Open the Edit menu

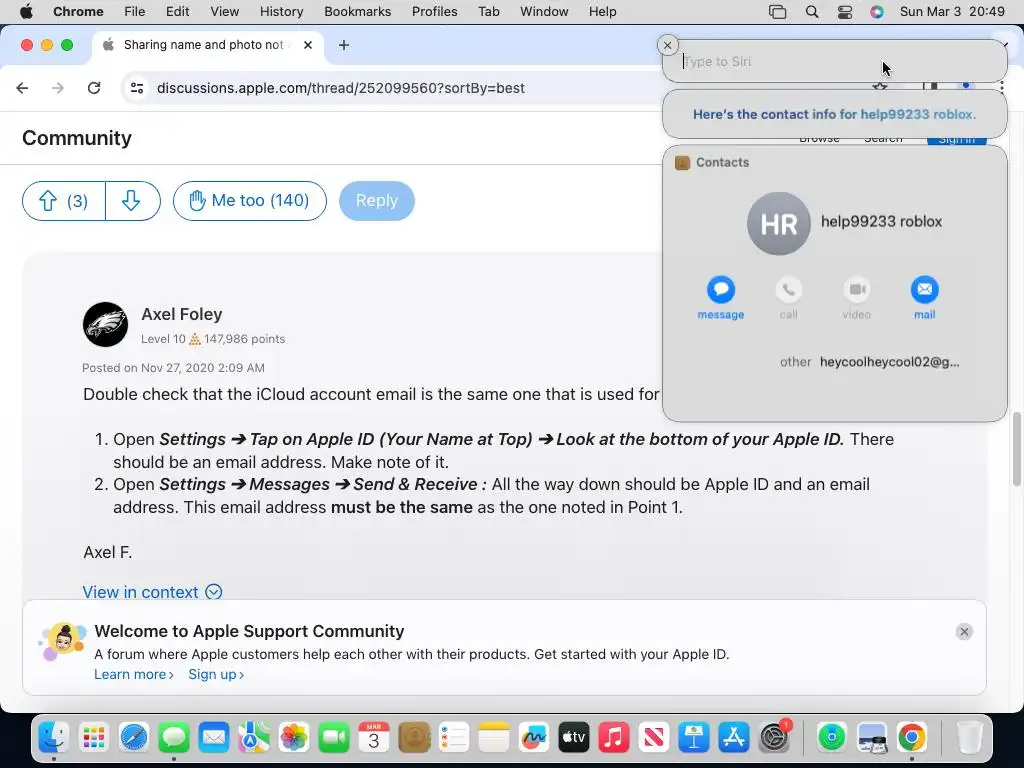point(178,12)
